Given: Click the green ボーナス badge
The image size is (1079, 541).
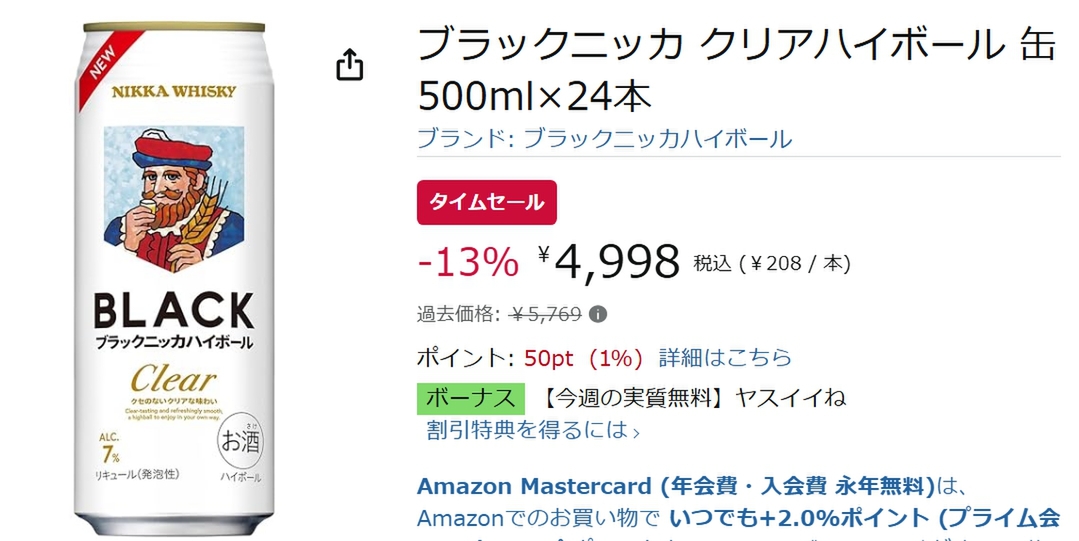Looking at the screenshot, I should tap(471, 398).
